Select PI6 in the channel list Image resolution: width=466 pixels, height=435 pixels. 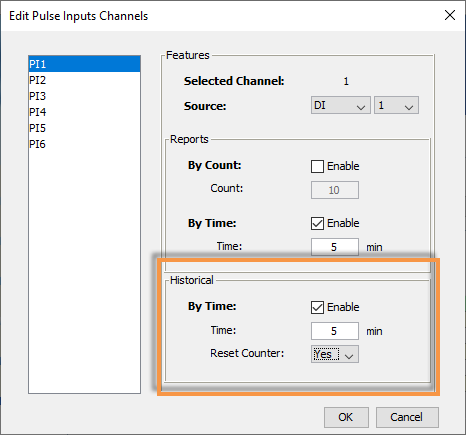coord(84,144)
